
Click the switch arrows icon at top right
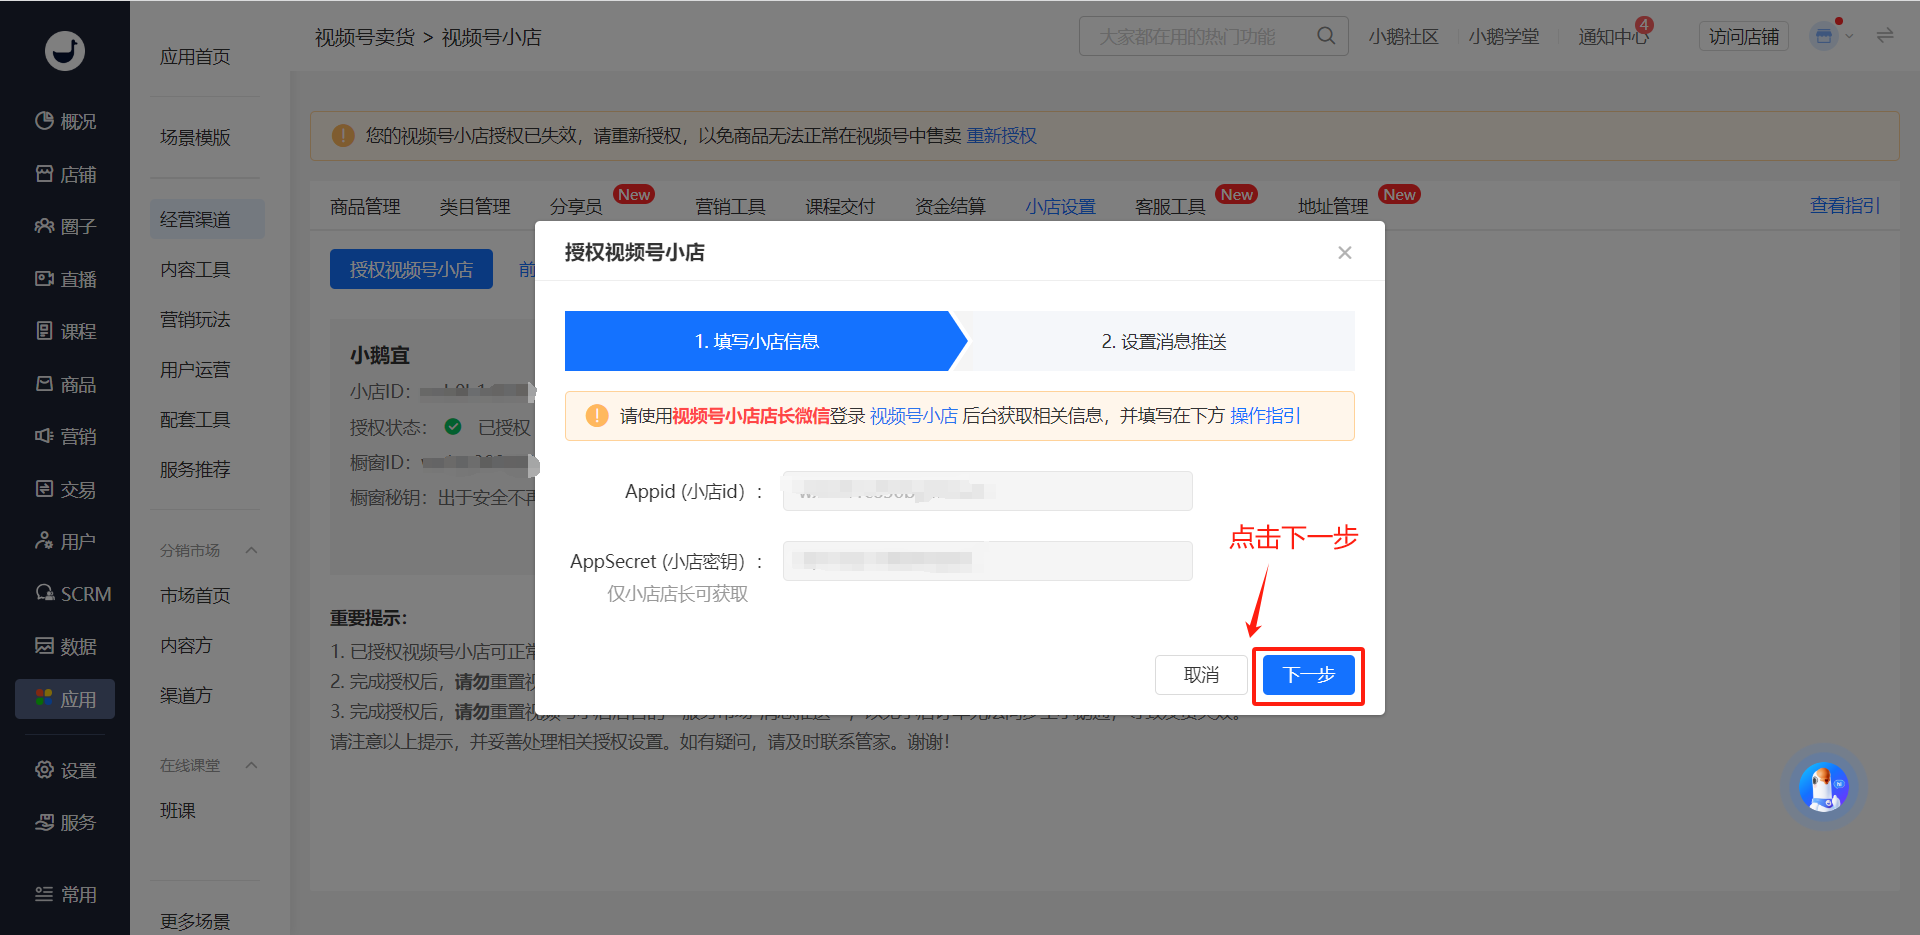(x=1885, y=36)
